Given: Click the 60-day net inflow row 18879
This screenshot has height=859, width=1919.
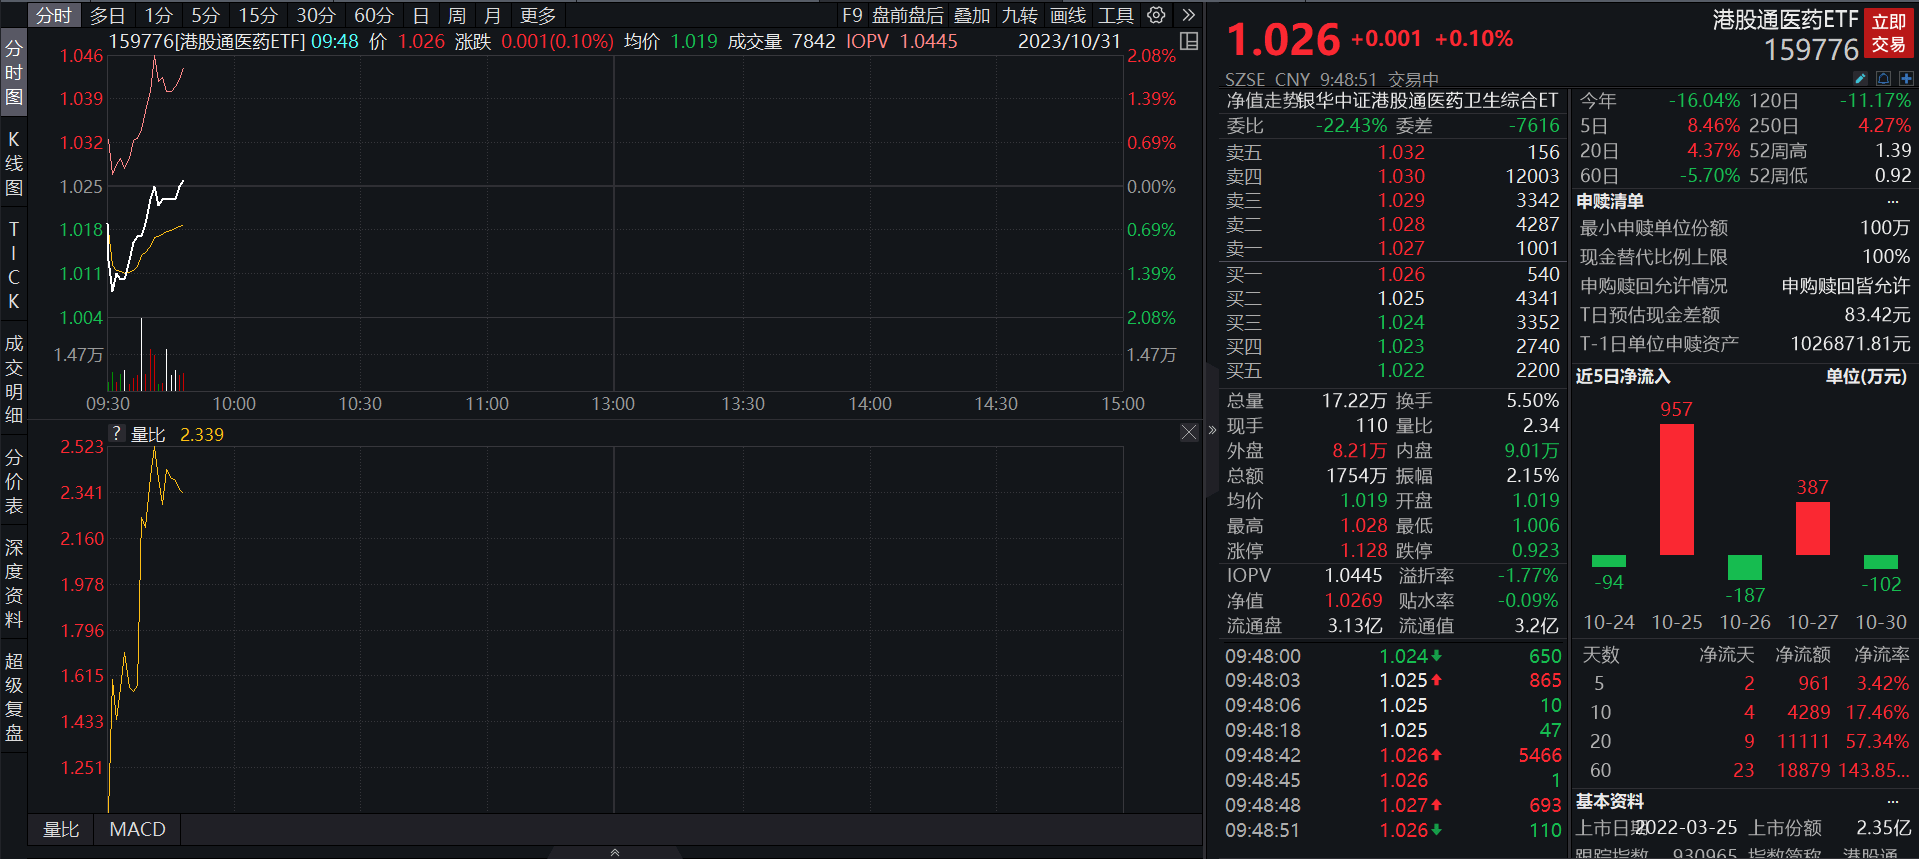Looking at the screenshot, I should 1745,770.
